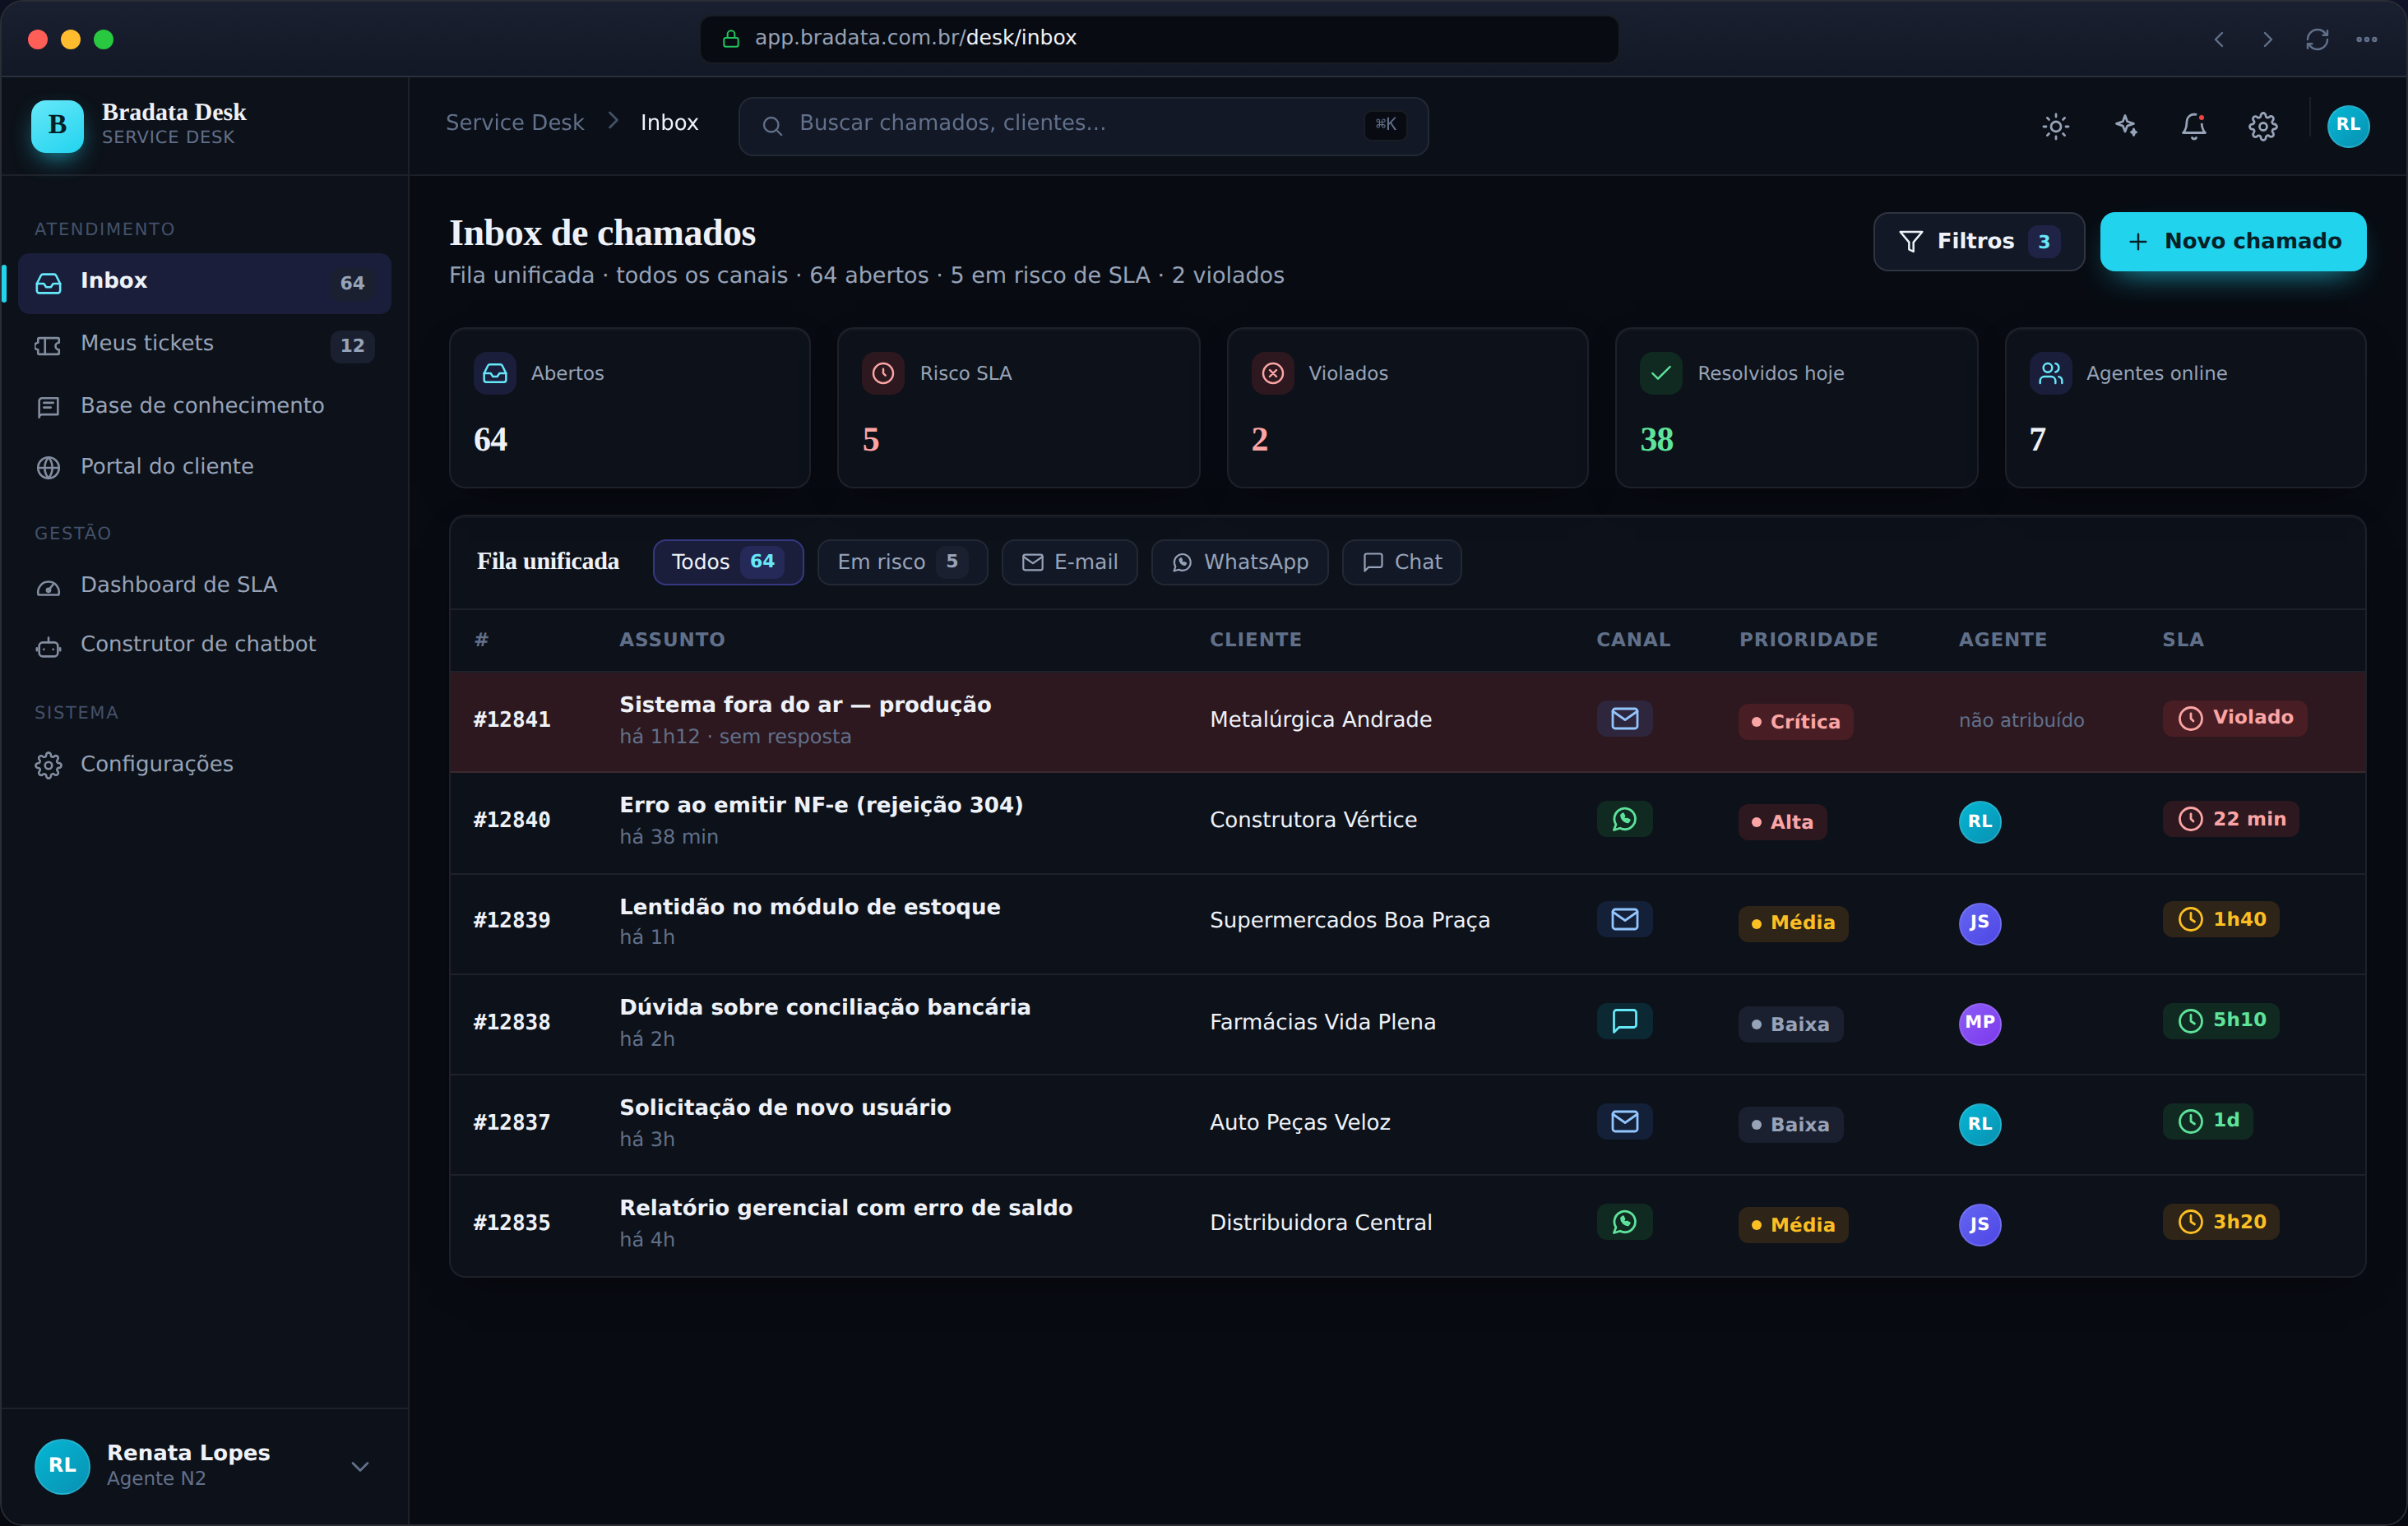Click the Service Desk breadcrumb link
The width and height of the screenshot is (2408, 1526).
(x=514, y=122)
